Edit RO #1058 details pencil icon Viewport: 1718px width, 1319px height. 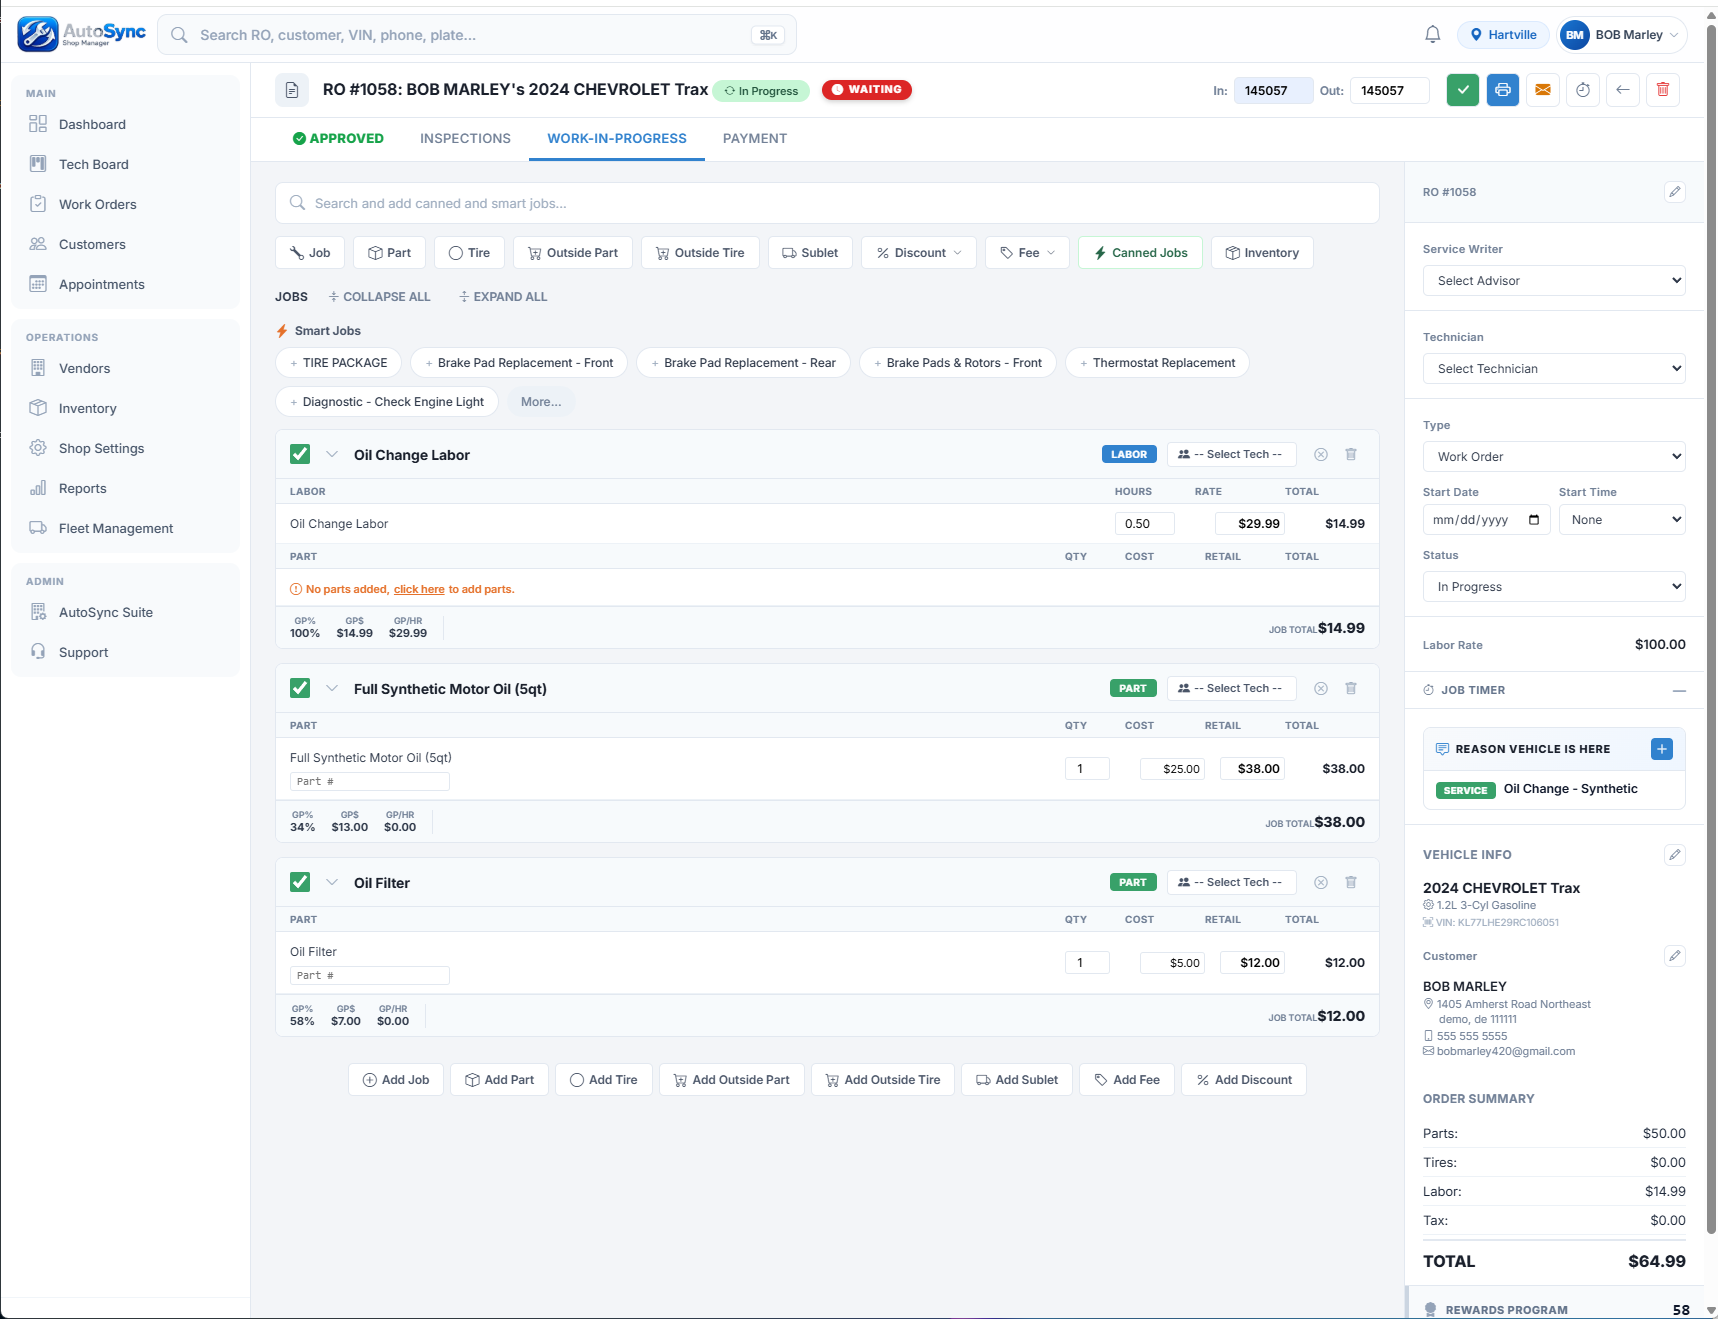(x=1675, y=192)
